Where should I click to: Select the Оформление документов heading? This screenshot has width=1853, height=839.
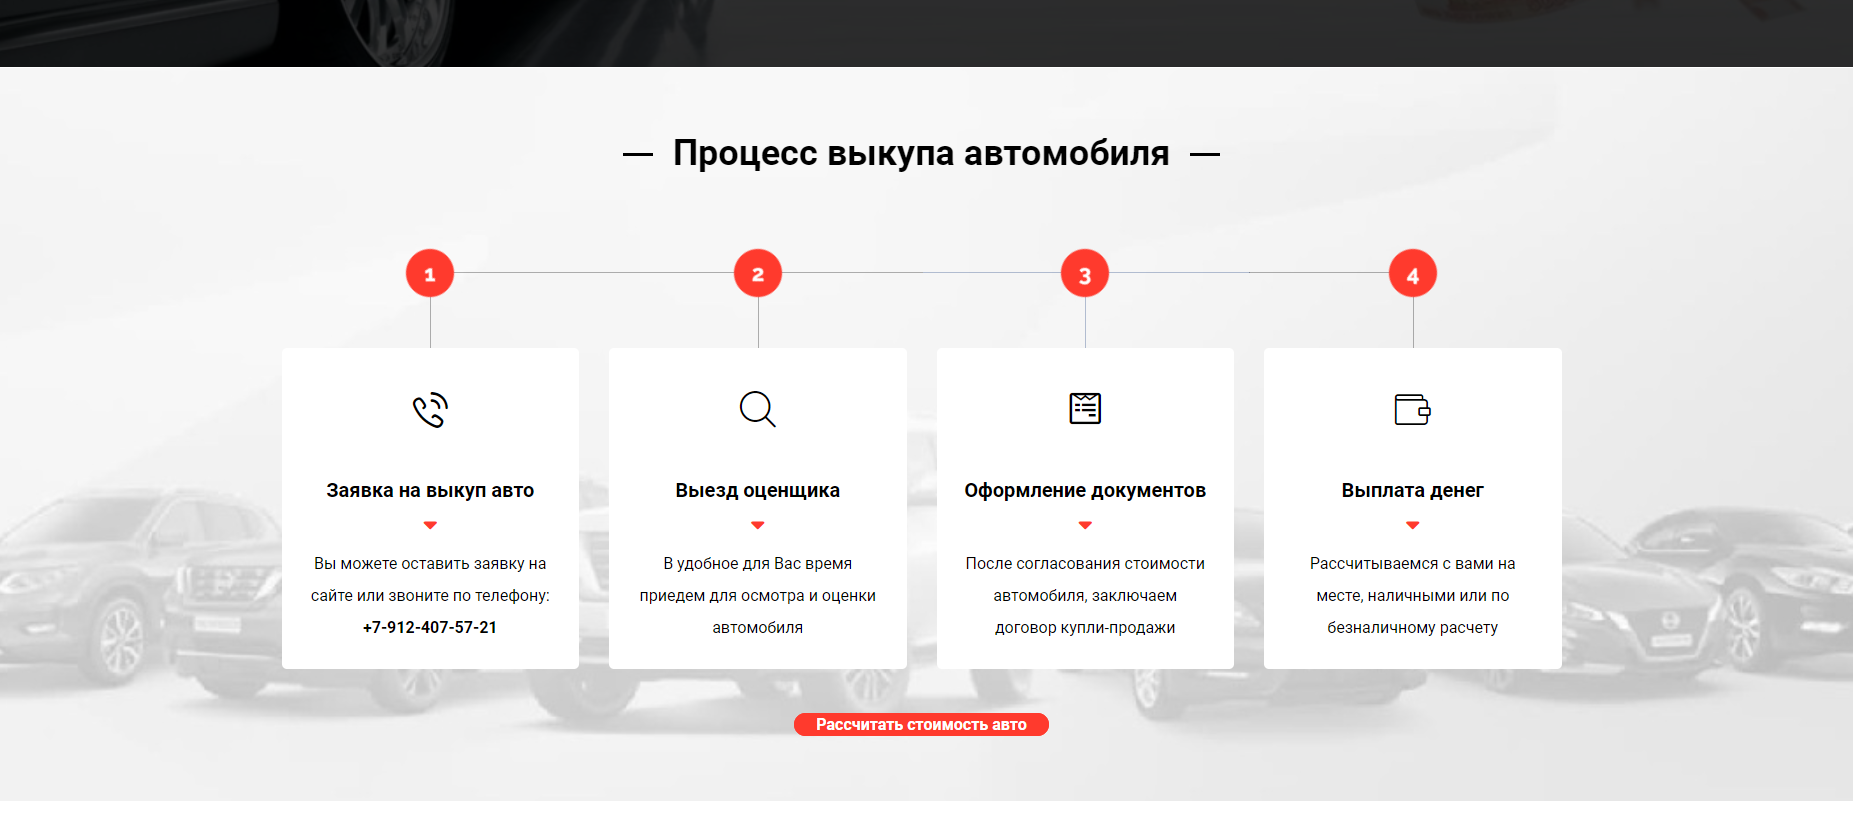pos(1085,491)
